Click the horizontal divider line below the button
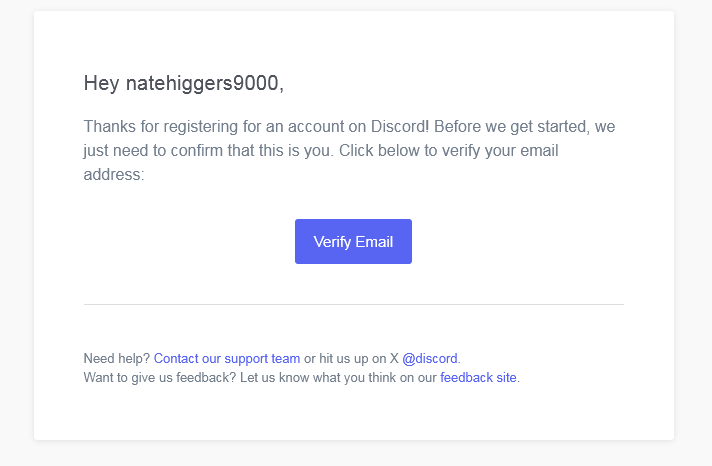The height and width of the screenshot is (466, 712). (x=353, y=304)
